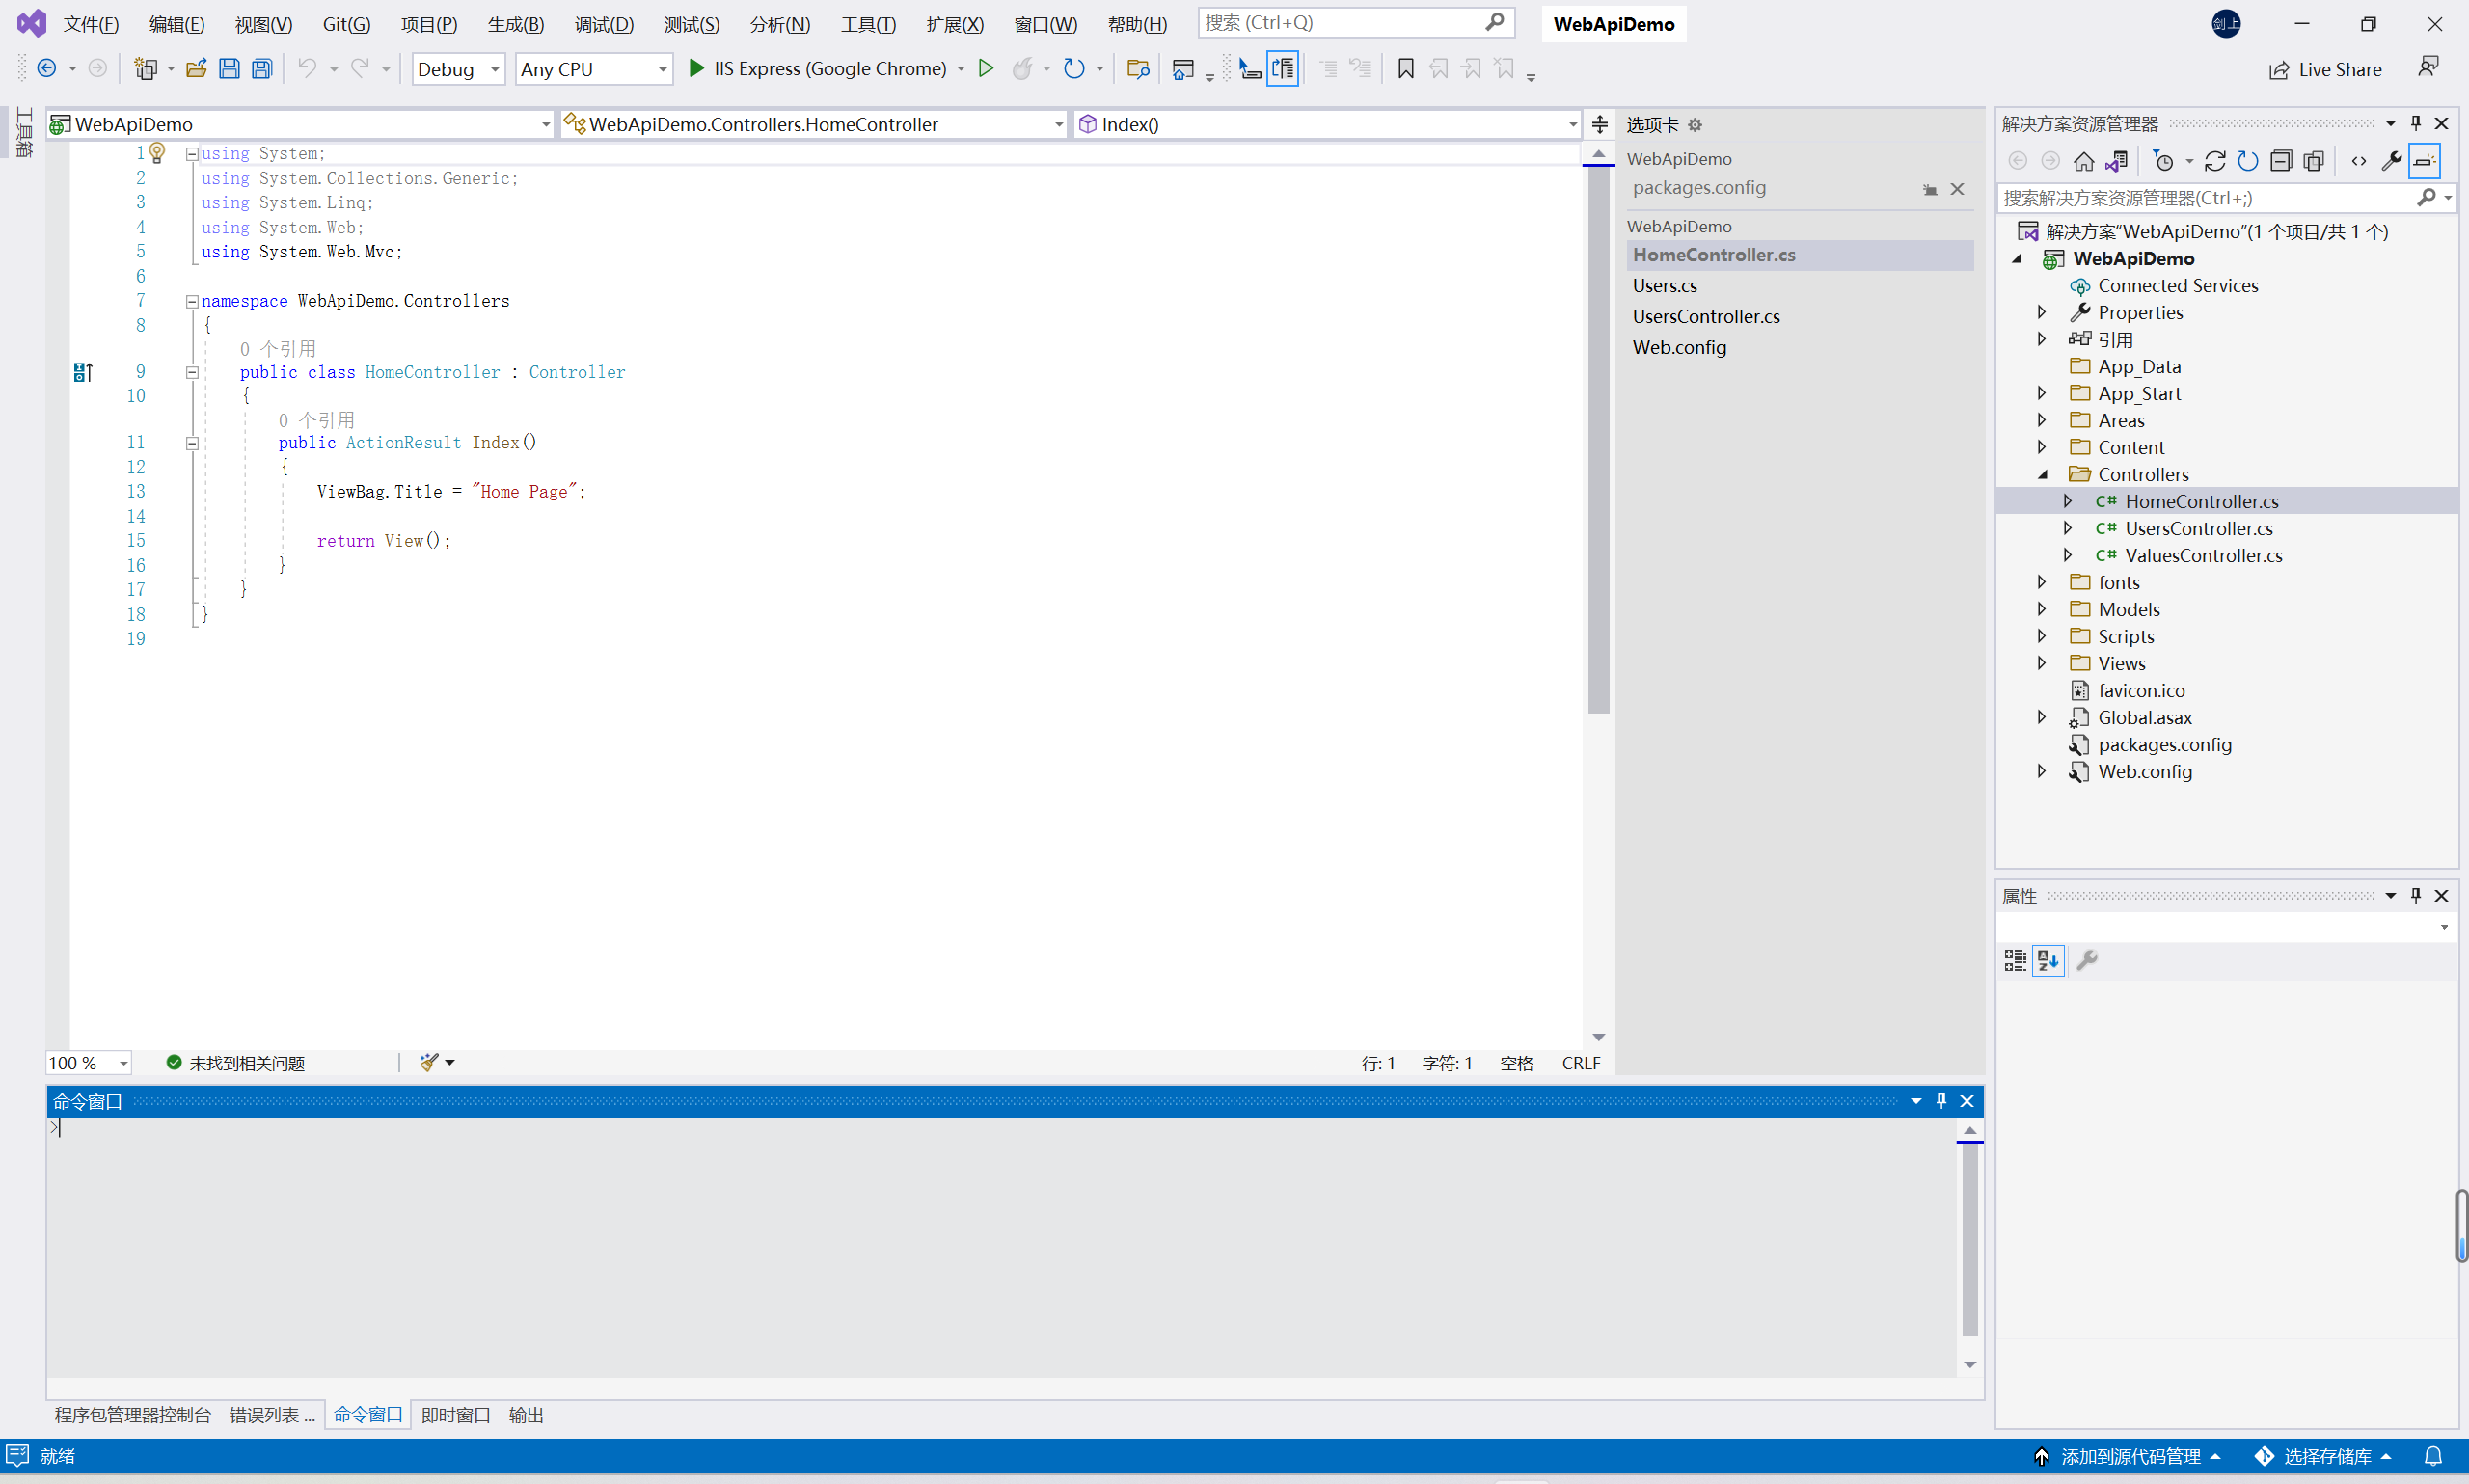Click the Save All toolbar icon
This screenshot has width=2469, height=1484.
pos(262,69)
